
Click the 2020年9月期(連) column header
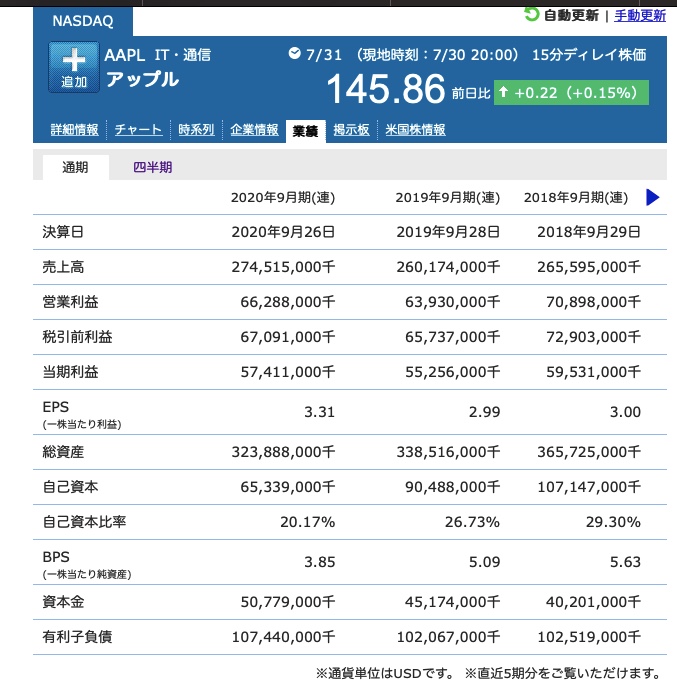pos(283,197)
